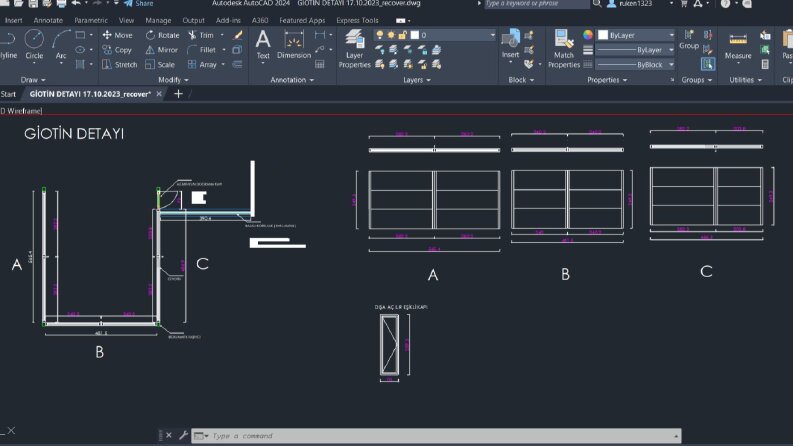Open the current layer dropdown list
Screen dimensions: 793x446
[492, 35]
